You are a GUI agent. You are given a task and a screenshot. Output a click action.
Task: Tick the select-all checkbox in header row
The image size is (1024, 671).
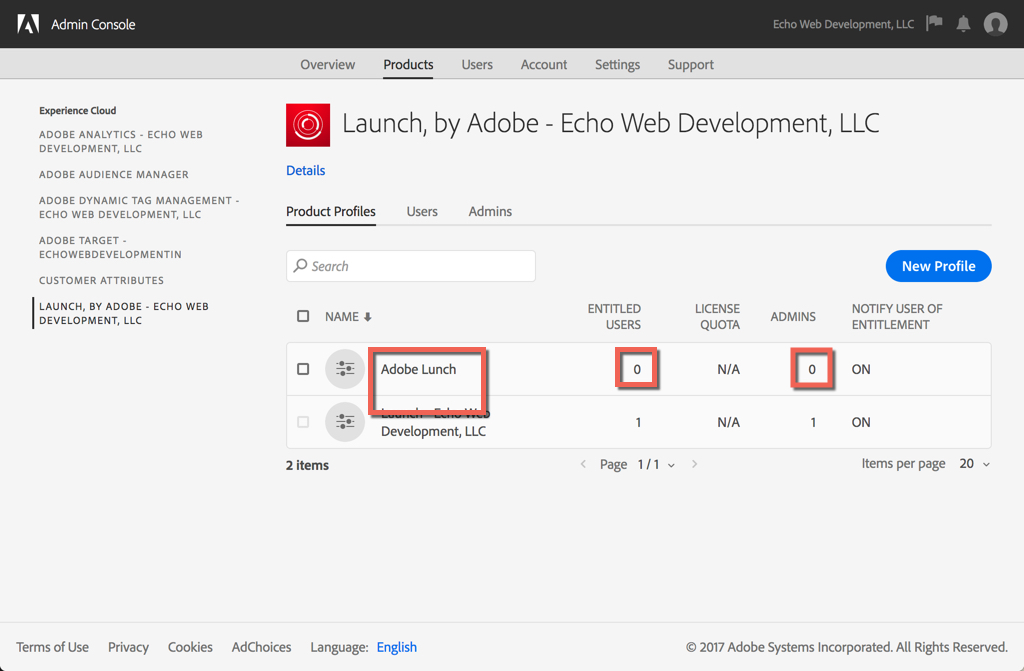[x=303, y=316]
